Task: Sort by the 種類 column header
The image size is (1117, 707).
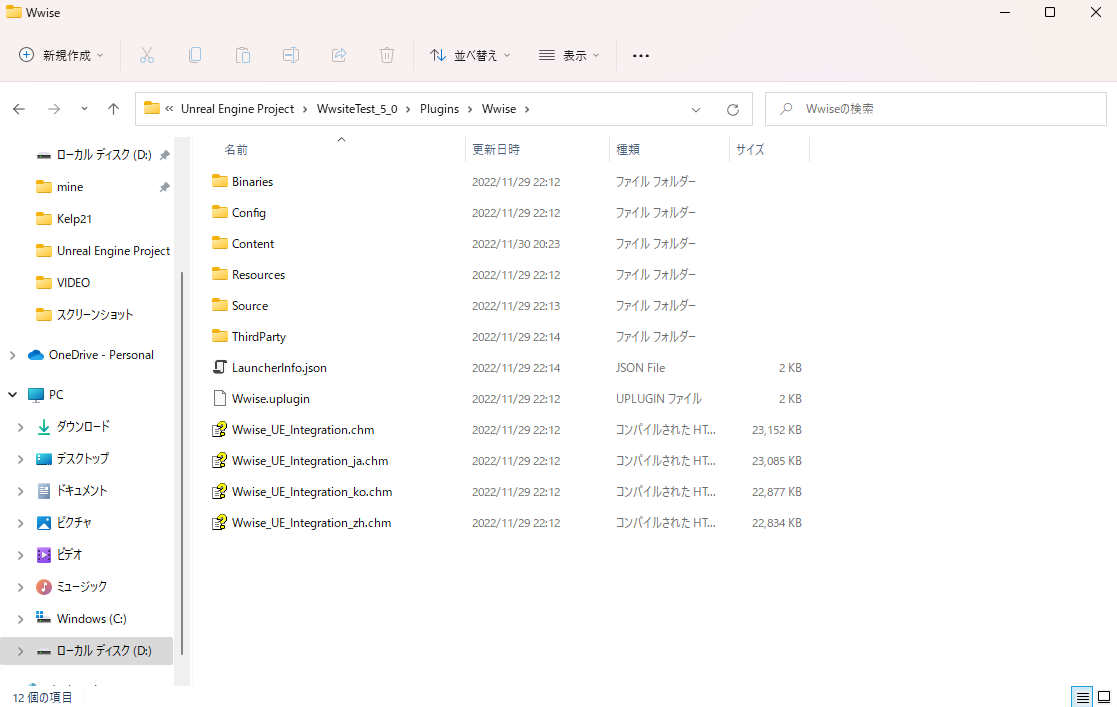Action: (x=628, y=150)
